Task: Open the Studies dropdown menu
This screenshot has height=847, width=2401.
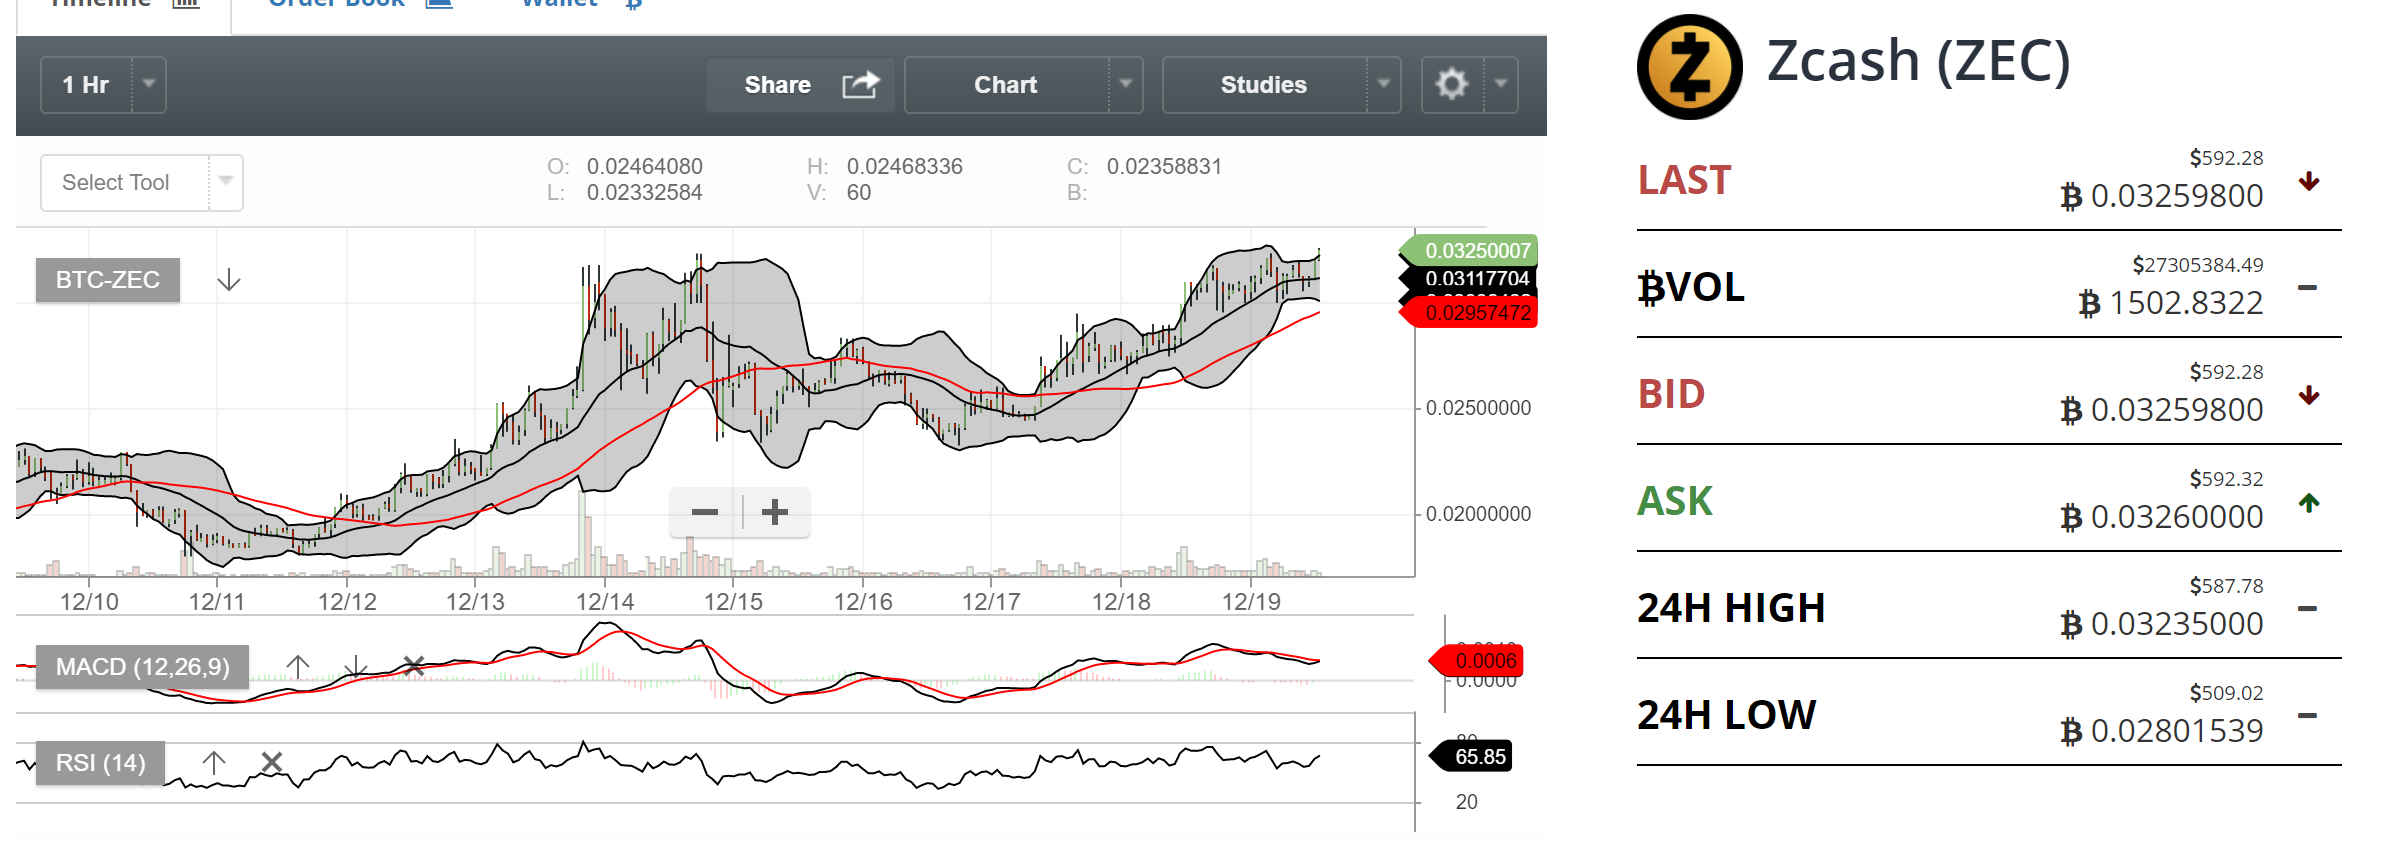Action: click(x=1281, y=85)
